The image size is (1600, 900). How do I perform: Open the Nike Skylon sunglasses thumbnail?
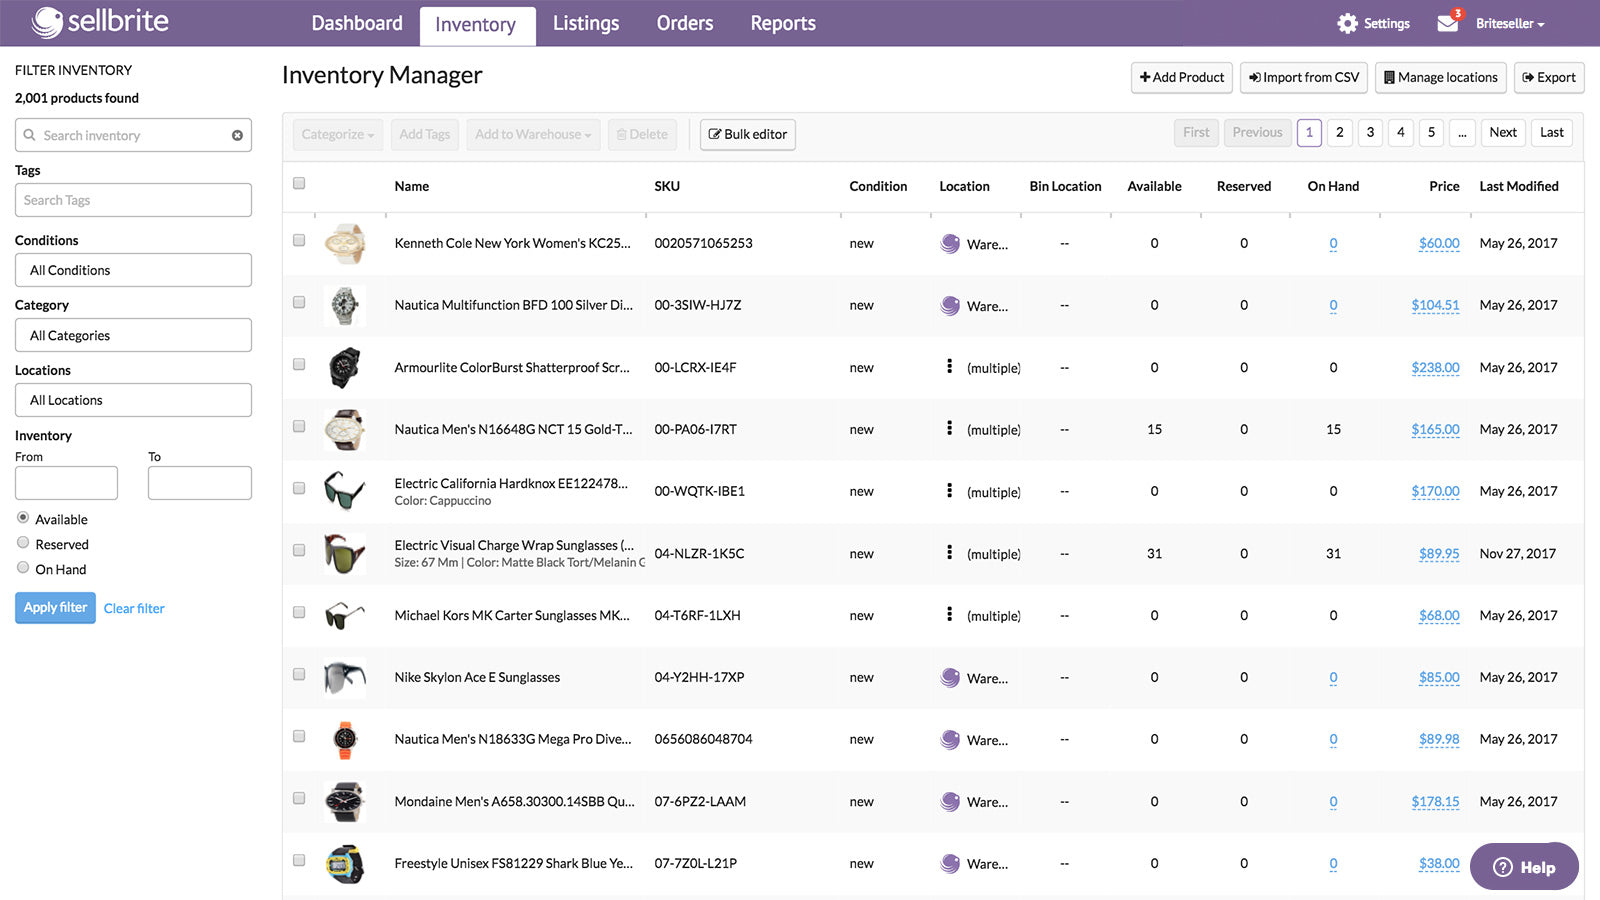(x=344, y=677)
